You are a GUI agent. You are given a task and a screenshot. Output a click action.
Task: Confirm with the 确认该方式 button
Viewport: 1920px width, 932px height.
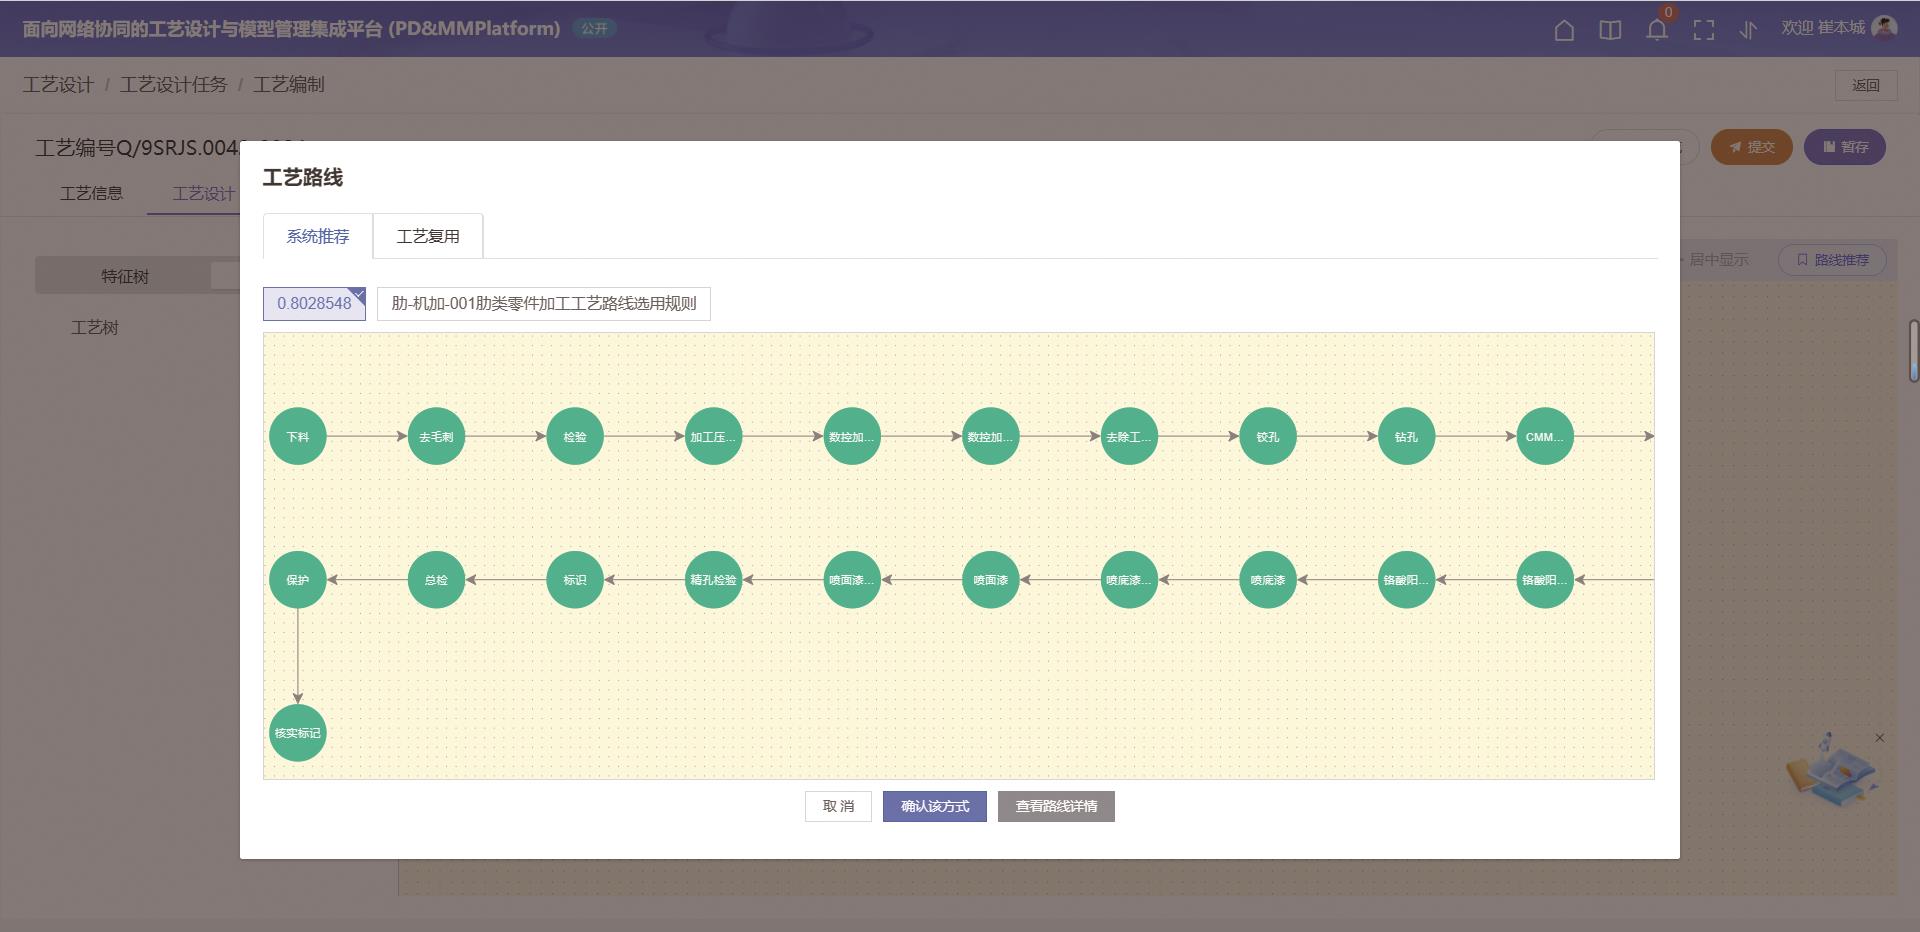coord(934,806)
